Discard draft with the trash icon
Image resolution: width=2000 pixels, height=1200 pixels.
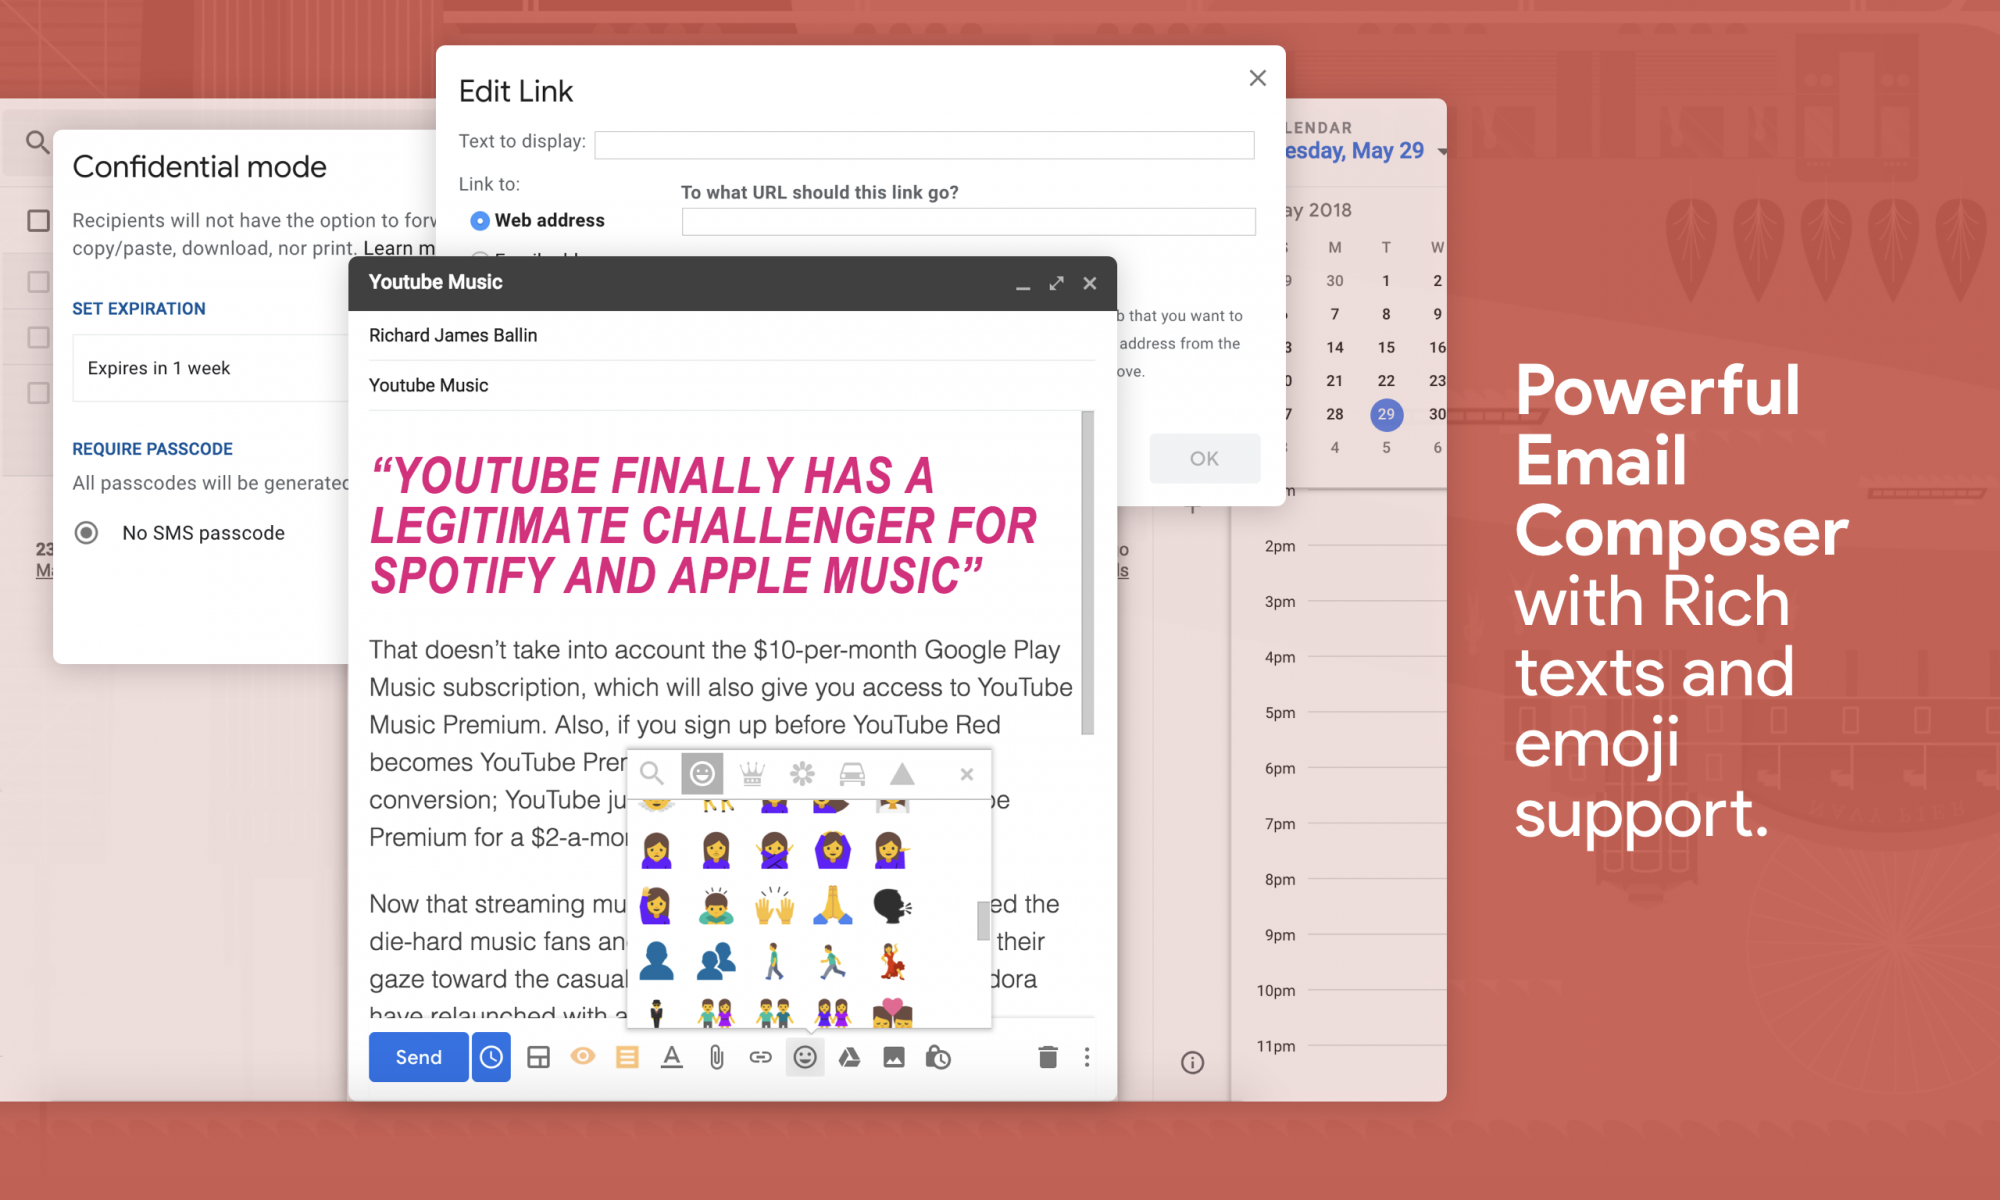(x=1048, y=1057)
